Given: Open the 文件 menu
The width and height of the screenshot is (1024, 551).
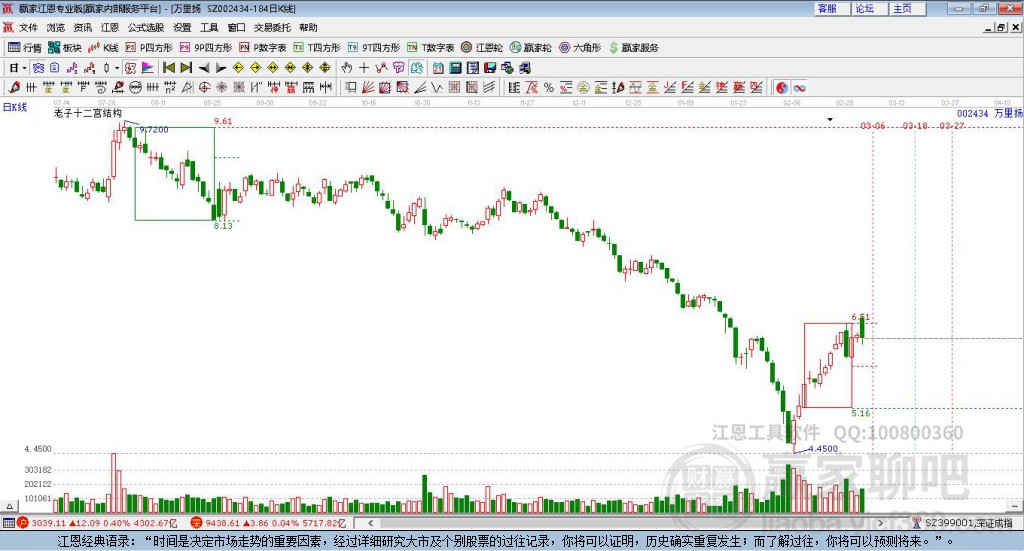Looking at the screenshot, I should (28, 27).
